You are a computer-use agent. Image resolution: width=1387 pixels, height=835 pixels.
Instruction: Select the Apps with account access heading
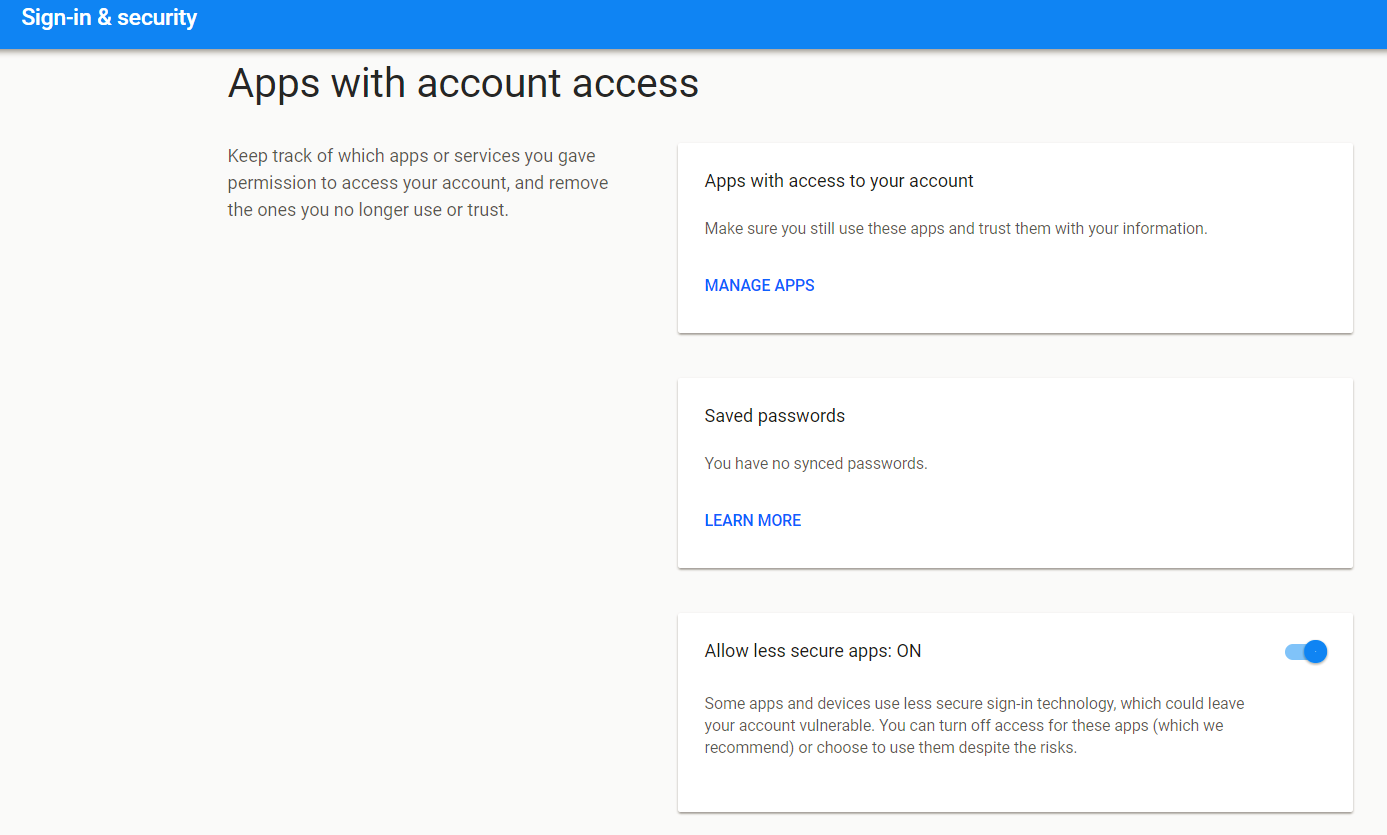click(463, 83)
